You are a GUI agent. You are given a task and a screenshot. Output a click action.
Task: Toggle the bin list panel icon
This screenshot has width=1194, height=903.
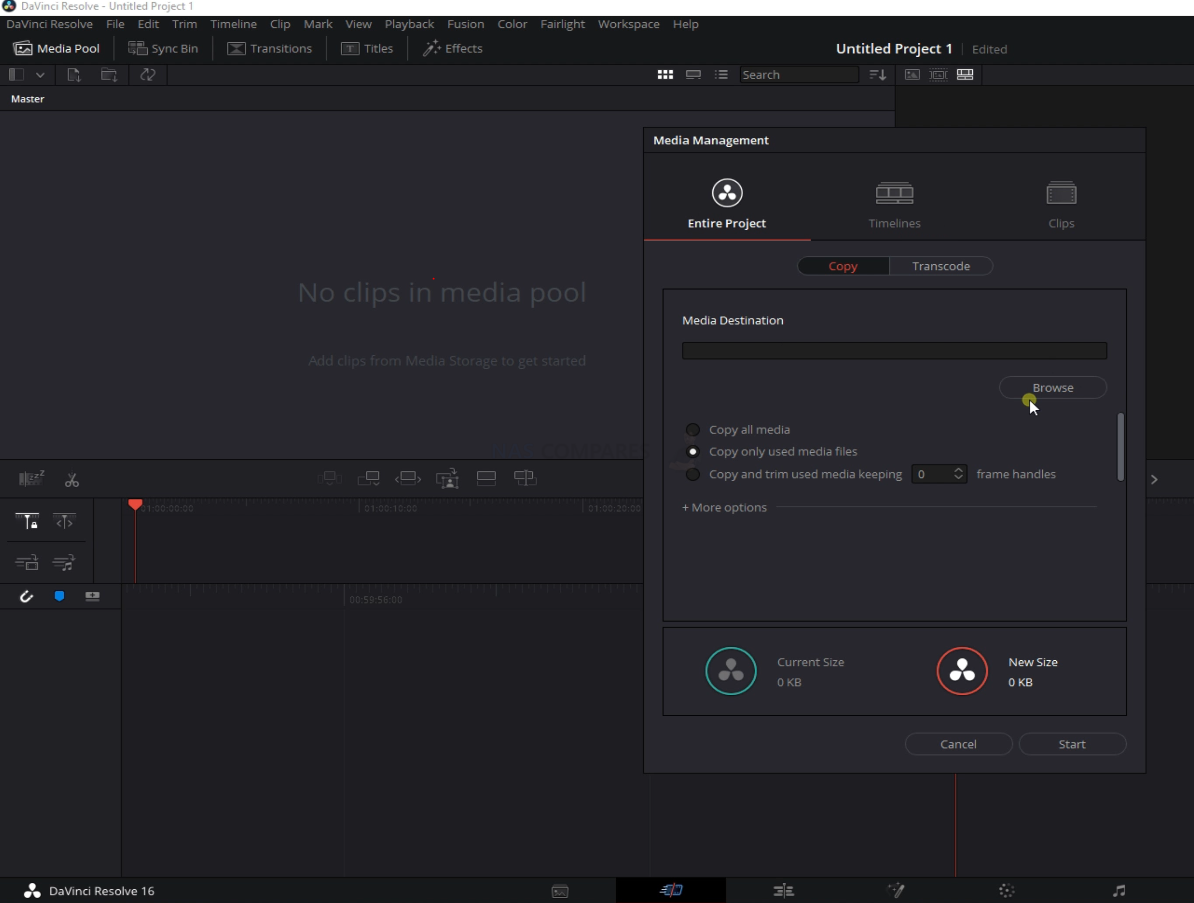point(16,75)
